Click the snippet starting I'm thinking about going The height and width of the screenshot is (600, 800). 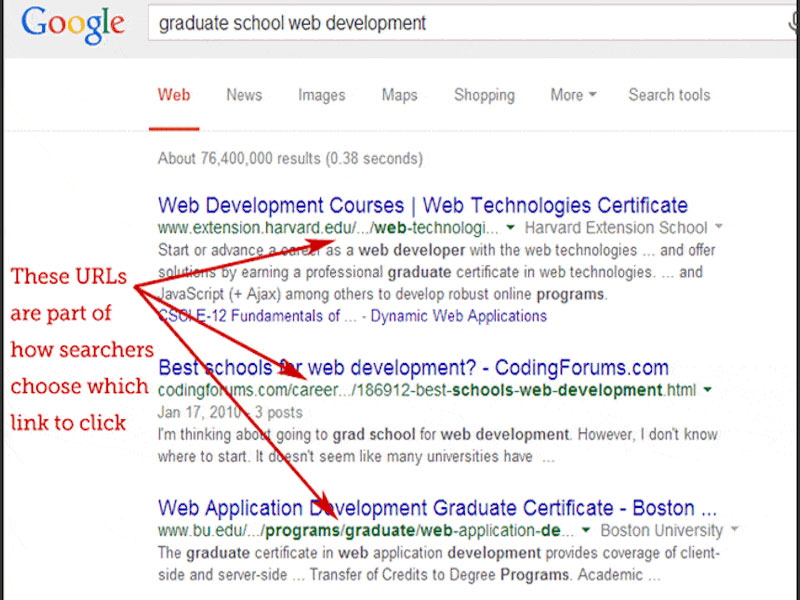pyautogui.click(x=437, y=445)
